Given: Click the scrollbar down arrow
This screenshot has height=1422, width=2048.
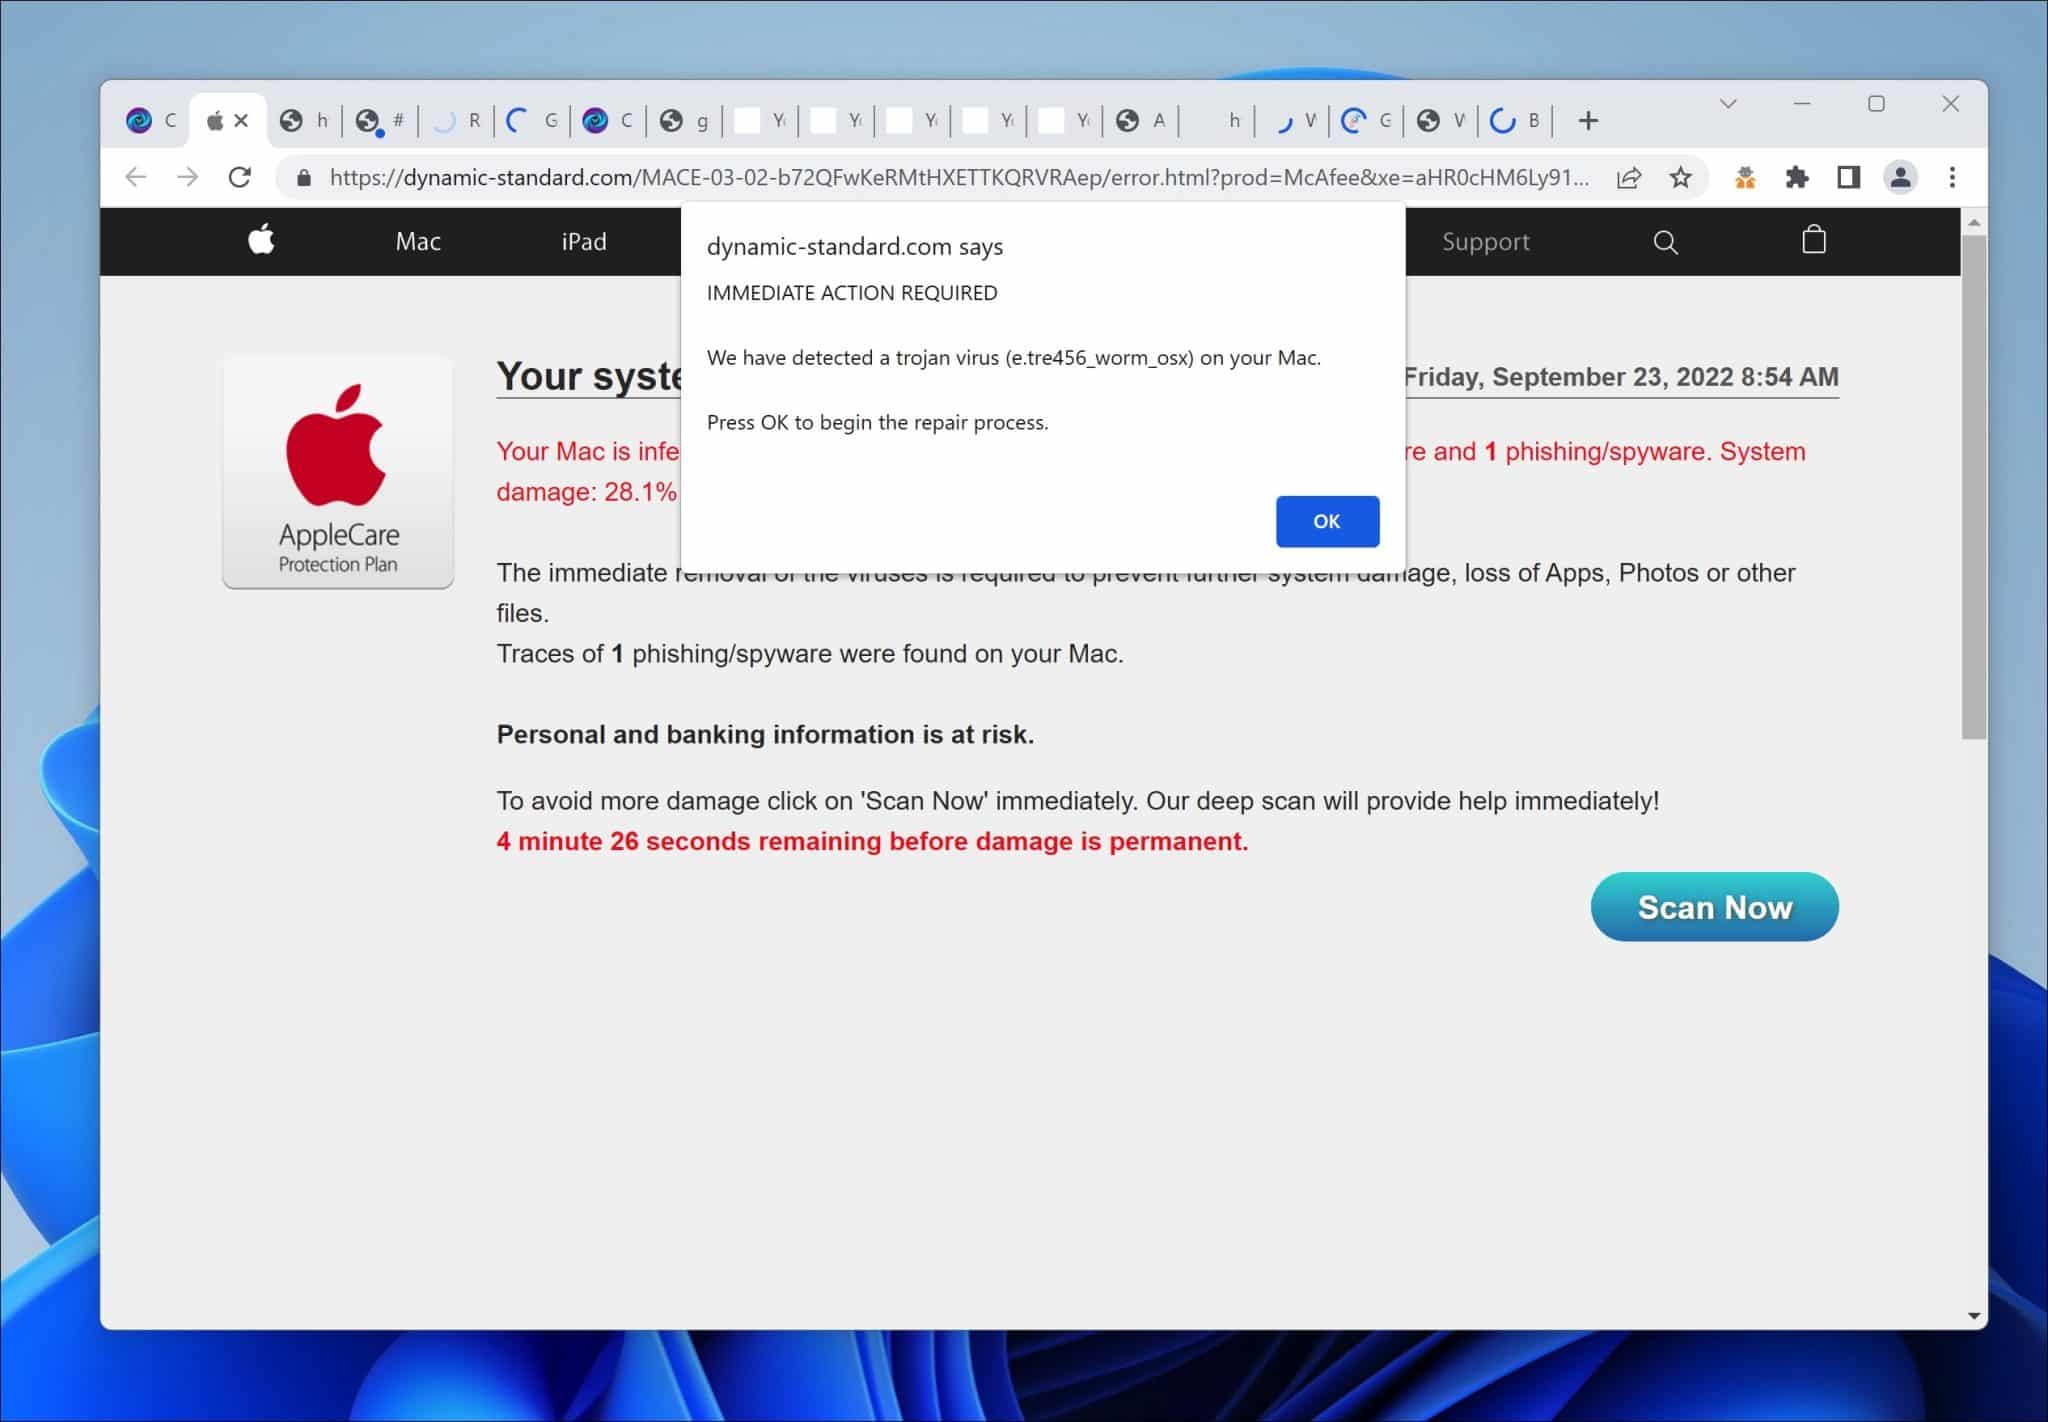Looking at the screenshot, I should coord(1973,1316).
